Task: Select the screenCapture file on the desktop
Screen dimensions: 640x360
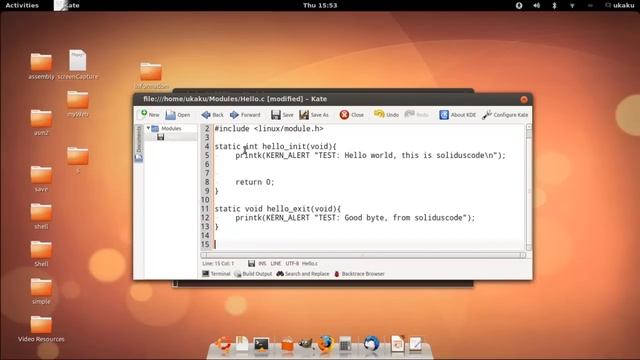Action: click(x=78, y=64)
